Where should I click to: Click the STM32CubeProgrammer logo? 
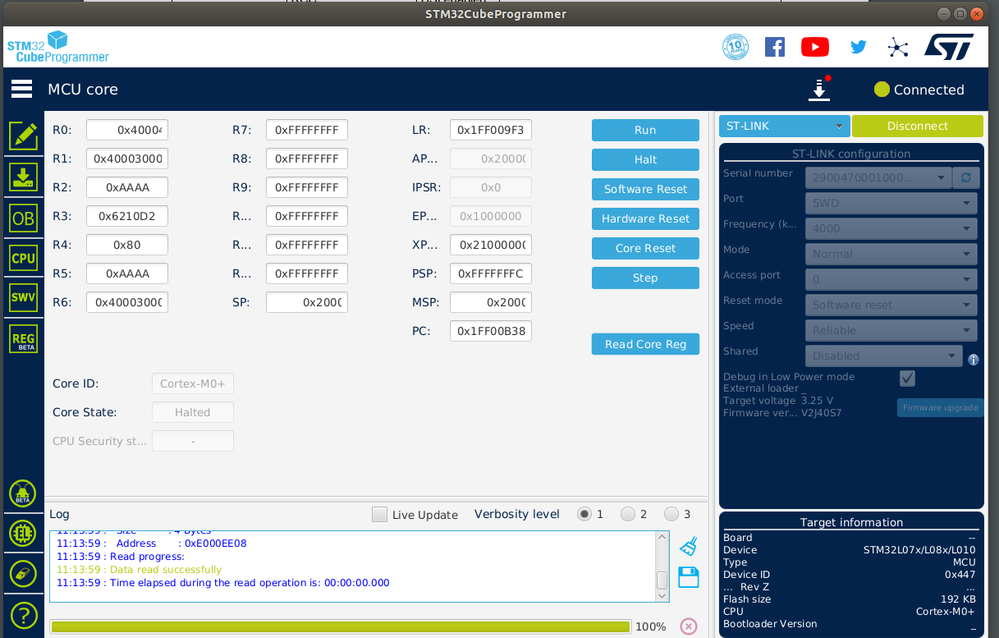coord(58,47)
